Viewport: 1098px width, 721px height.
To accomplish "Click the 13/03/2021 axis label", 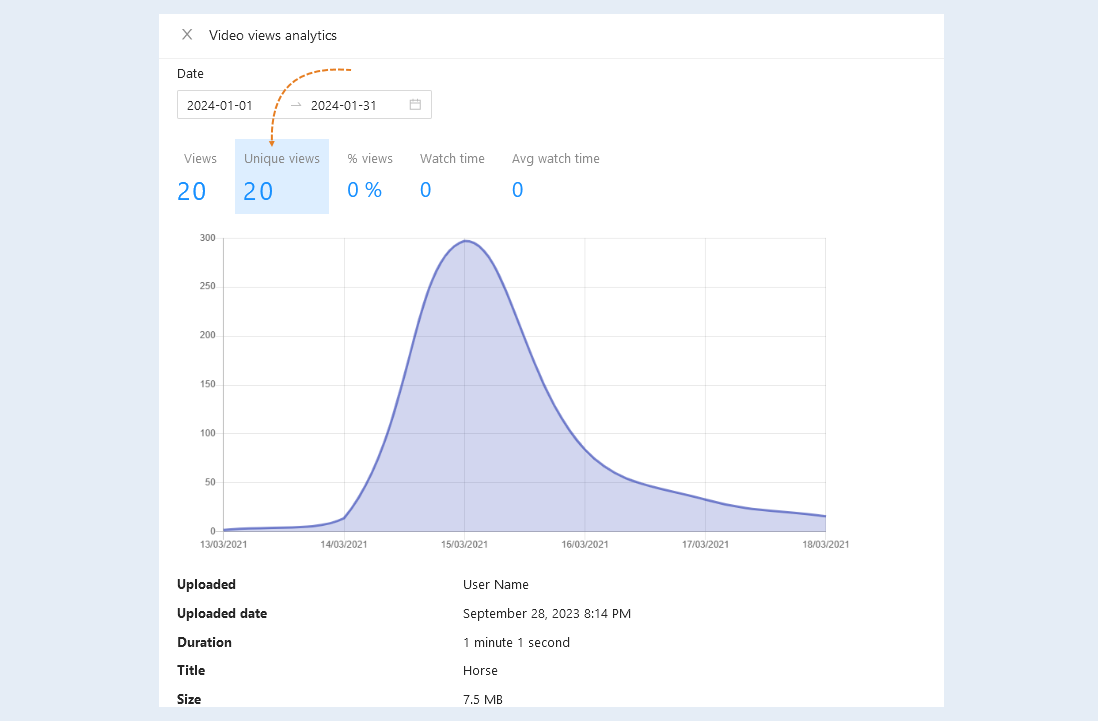I will (x=223, y=544).
